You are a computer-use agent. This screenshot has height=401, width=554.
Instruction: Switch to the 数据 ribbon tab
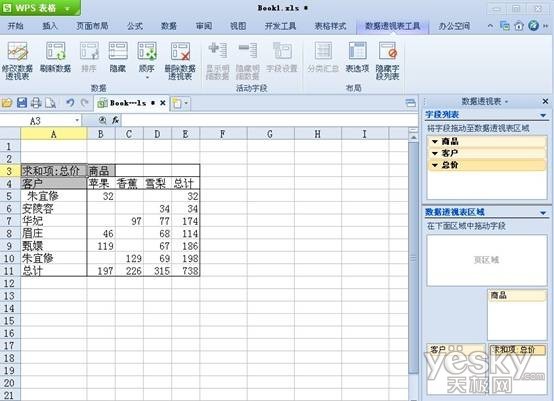[x=169, y=26]
